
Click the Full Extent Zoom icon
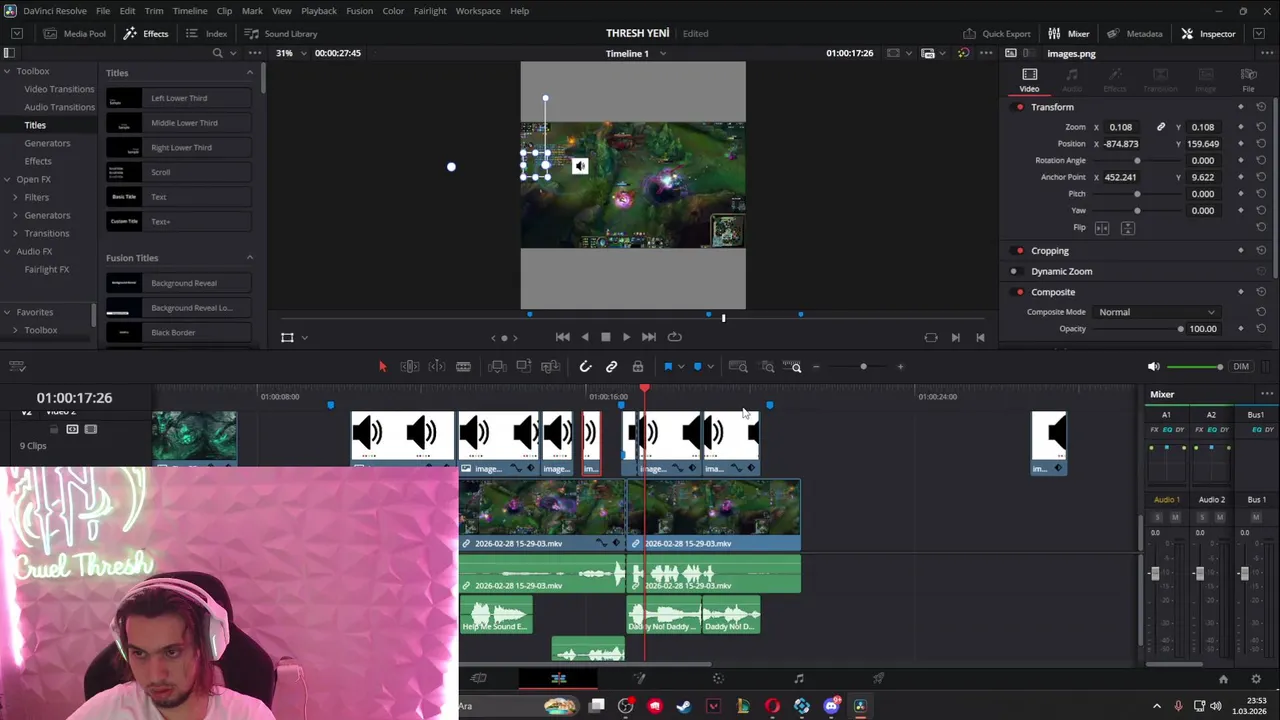point(738,367)
